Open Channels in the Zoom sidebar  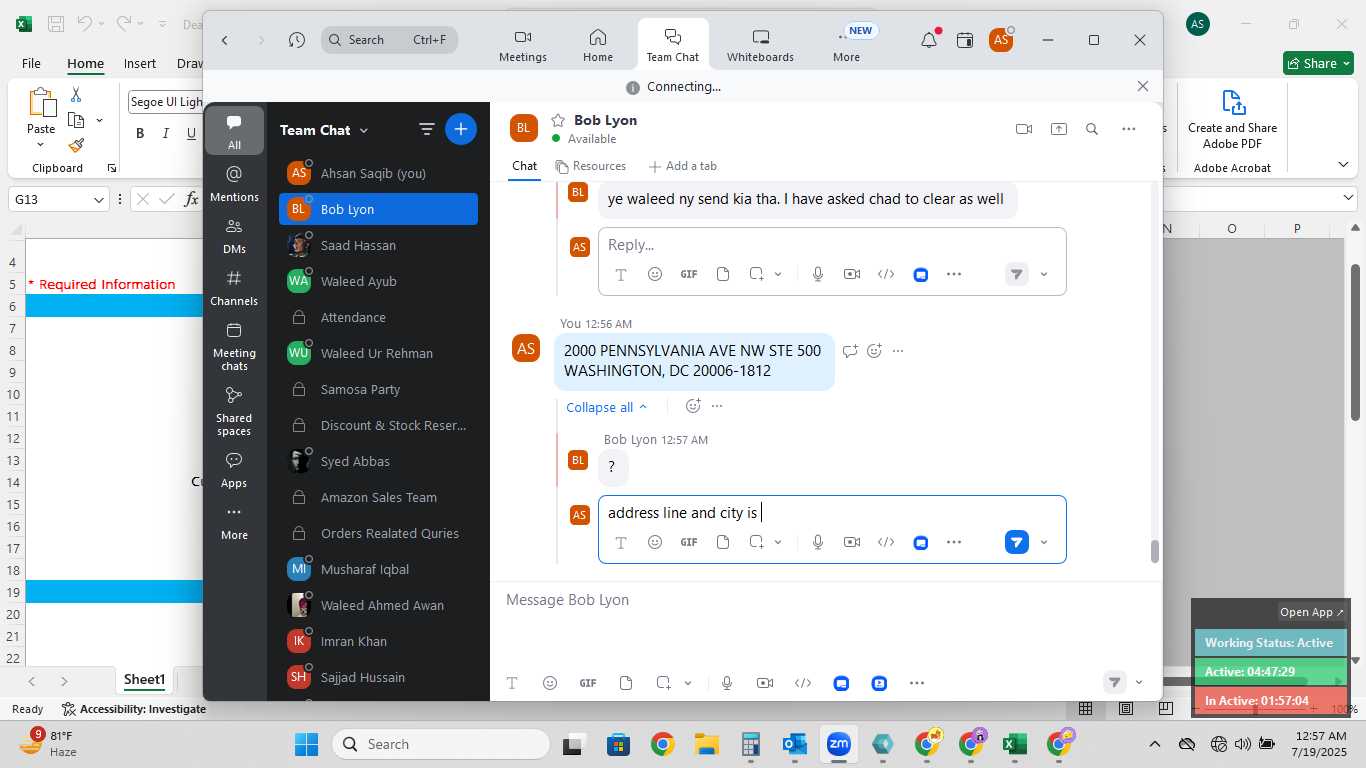click(234, 288)
